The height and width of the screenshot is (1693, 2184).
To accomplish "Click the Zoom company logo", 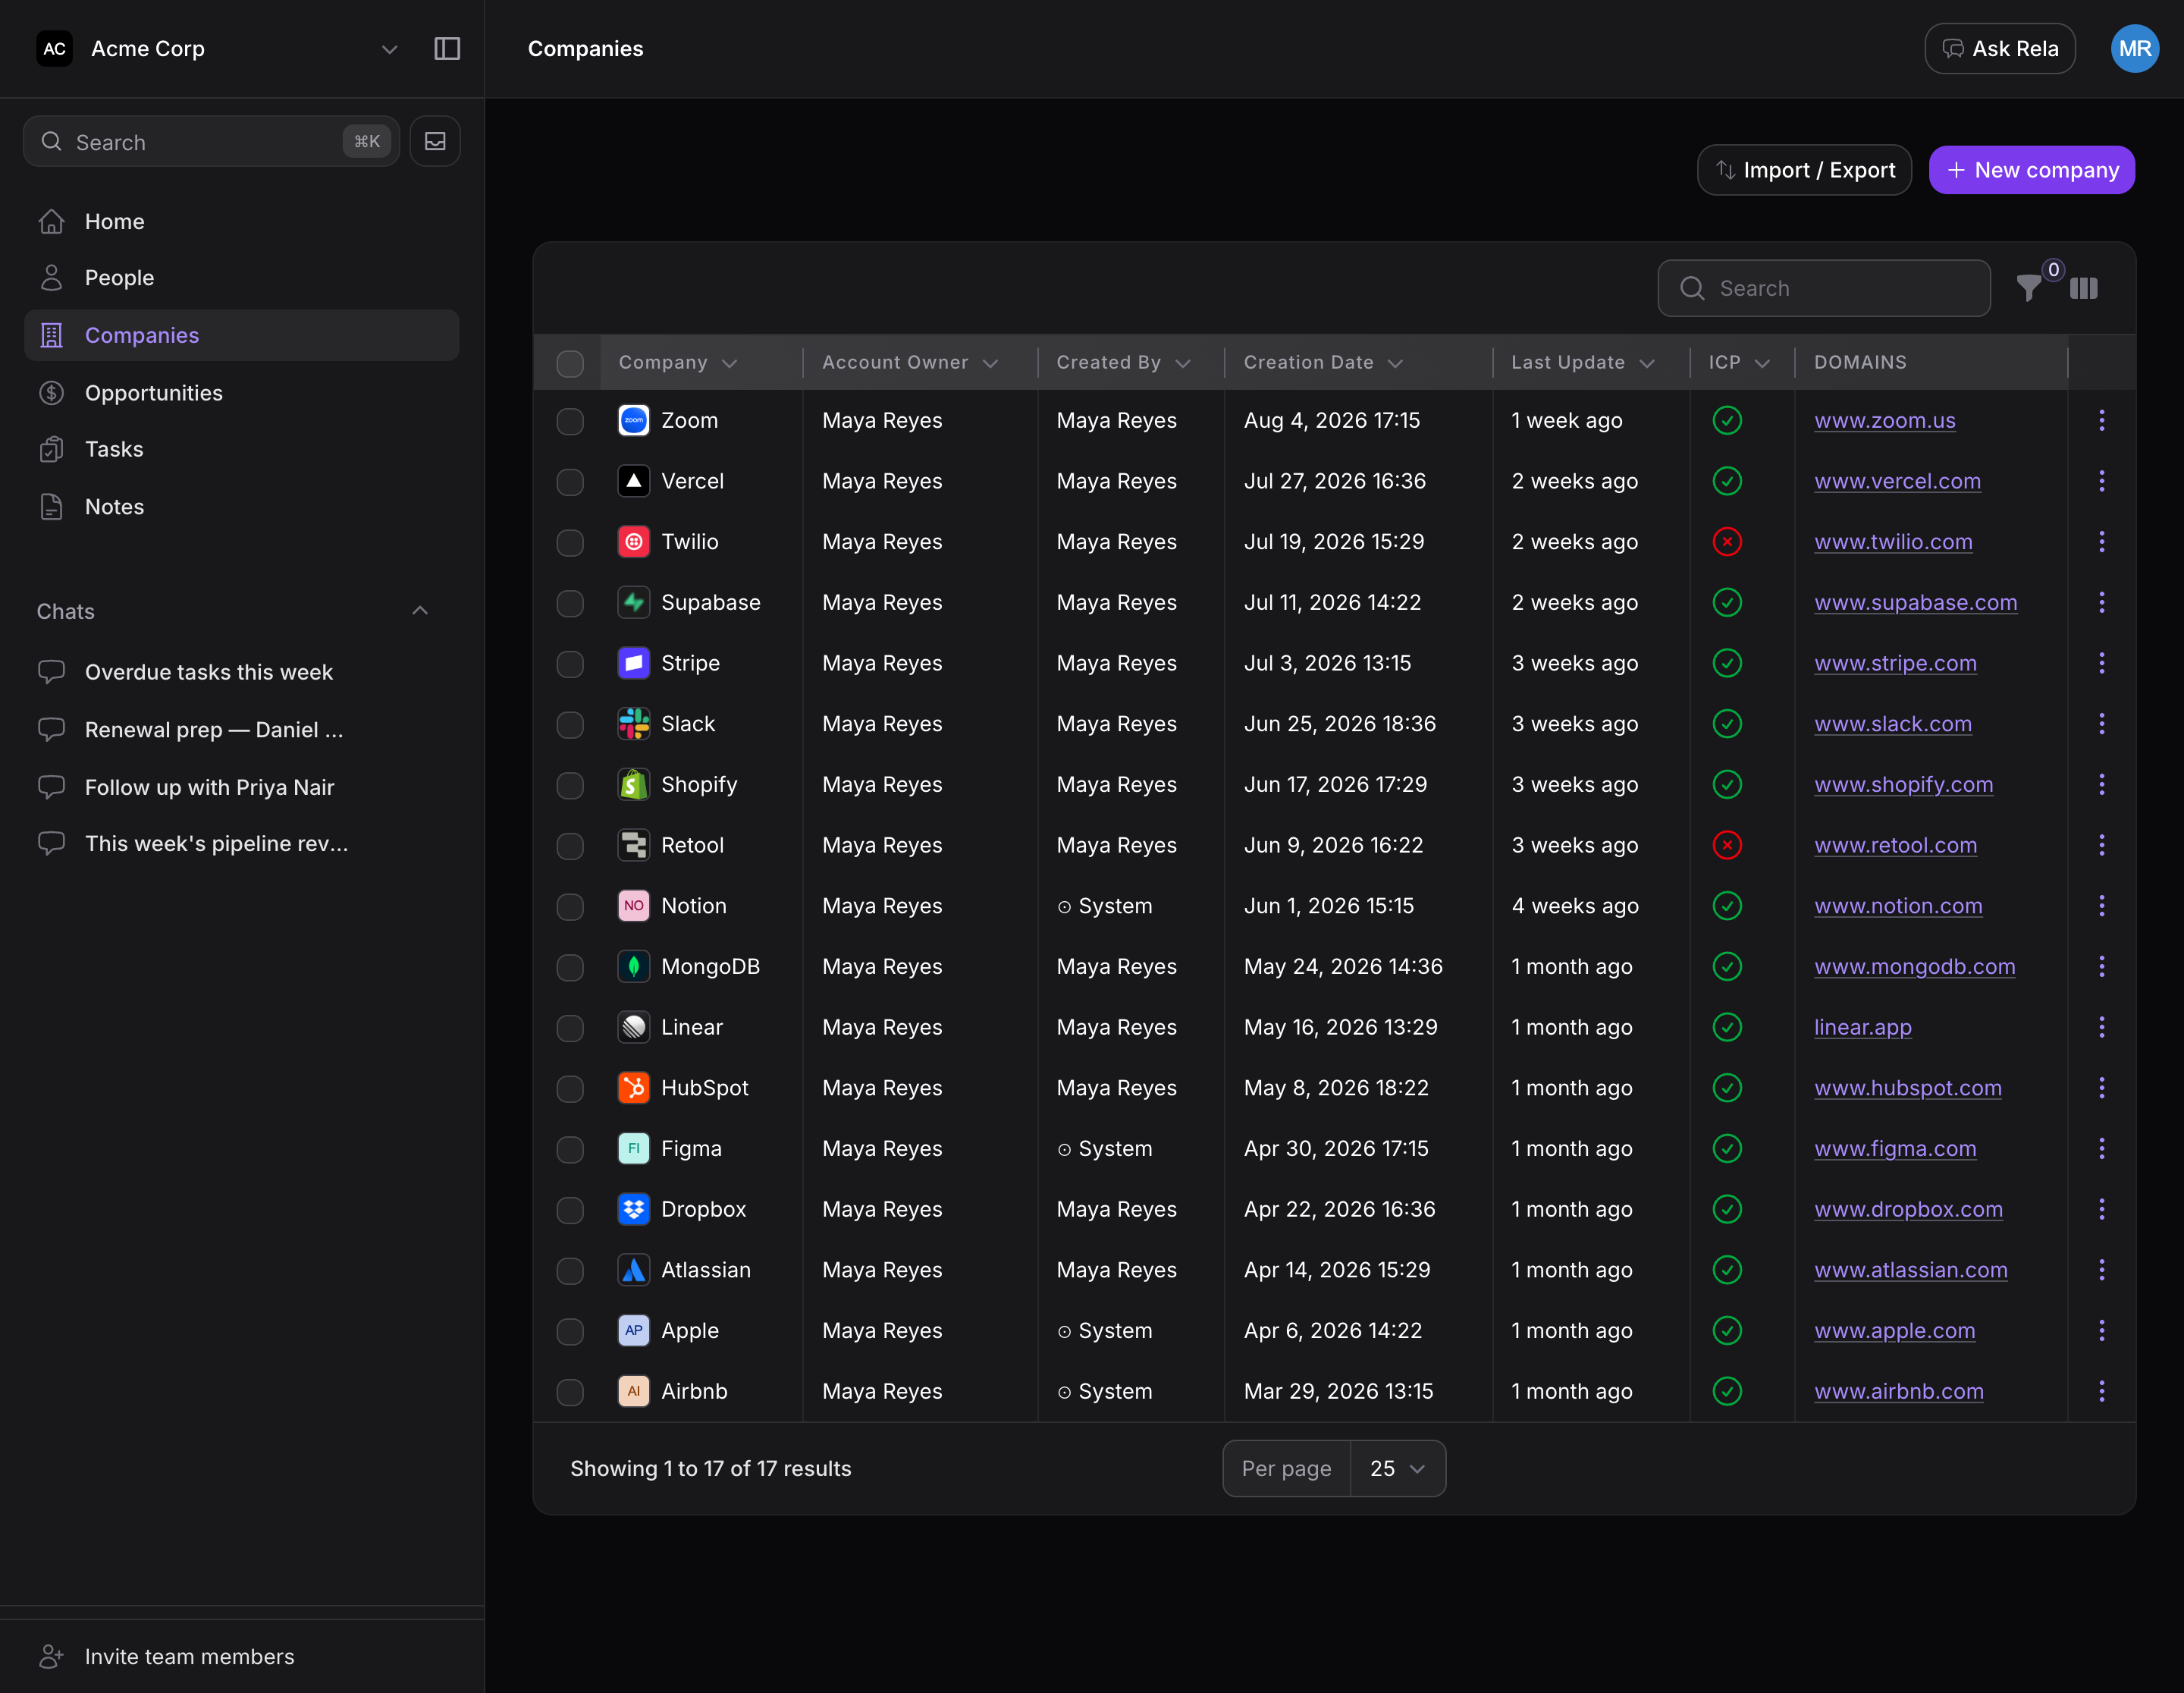I will [x=634, y=420].
